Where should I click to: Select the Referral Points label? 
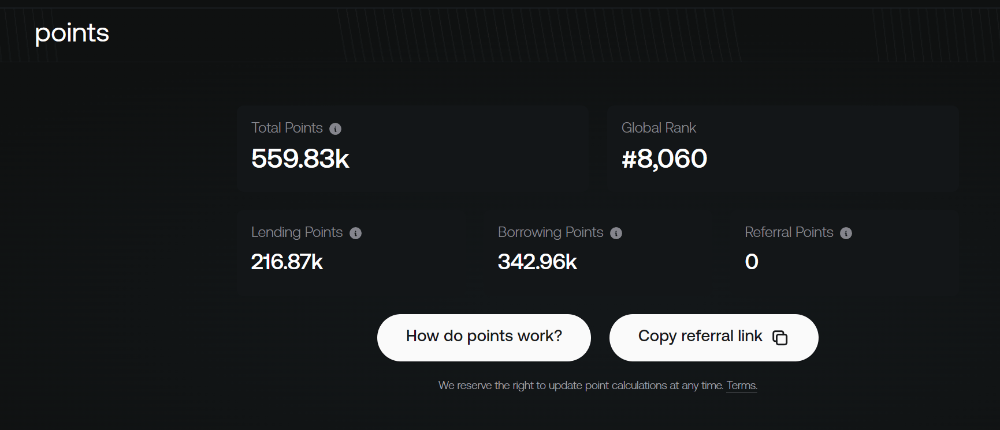[789, 232]
